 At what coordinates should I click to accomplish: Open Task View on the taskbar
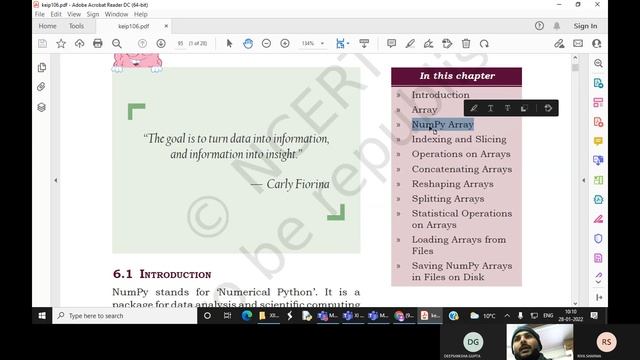point(227,316)
